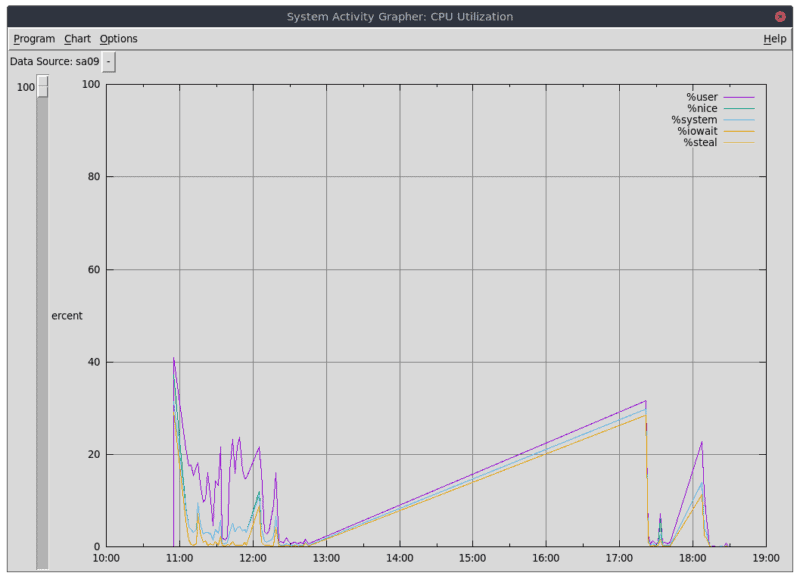Click the 11:00 x-axis time label
Screen dimensions: 800x579
[180, 558]
